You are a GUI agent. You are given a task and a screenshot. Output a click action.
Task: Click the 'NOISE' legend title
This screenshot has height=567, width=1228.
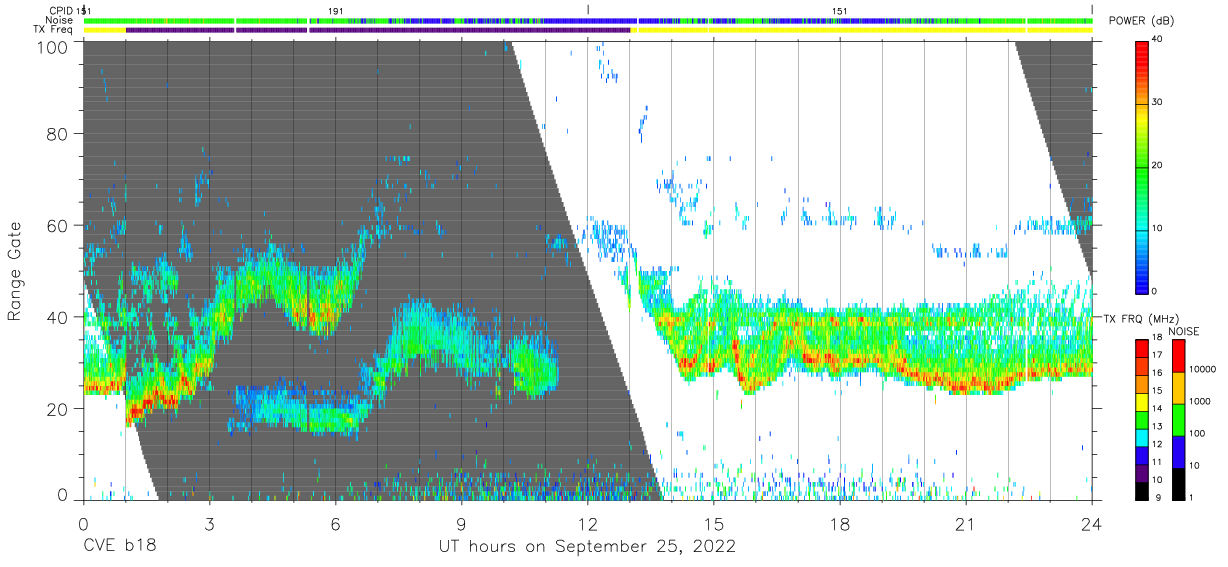tap(1186, 332)
